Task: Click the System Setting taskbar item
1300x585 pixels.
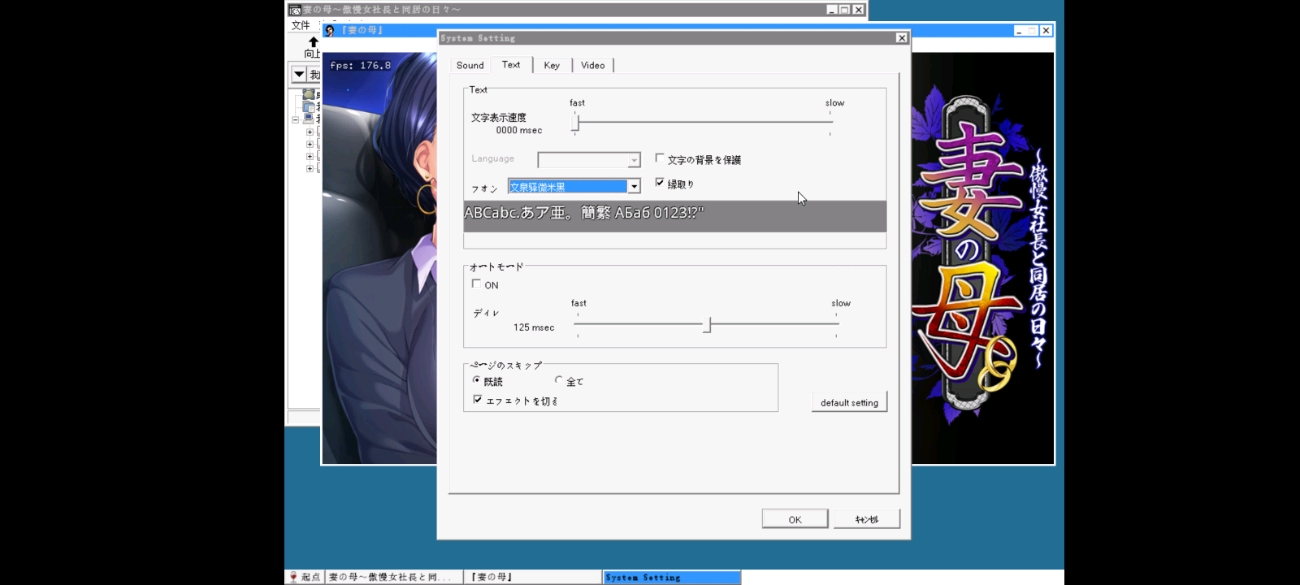Action: point(671,577)
